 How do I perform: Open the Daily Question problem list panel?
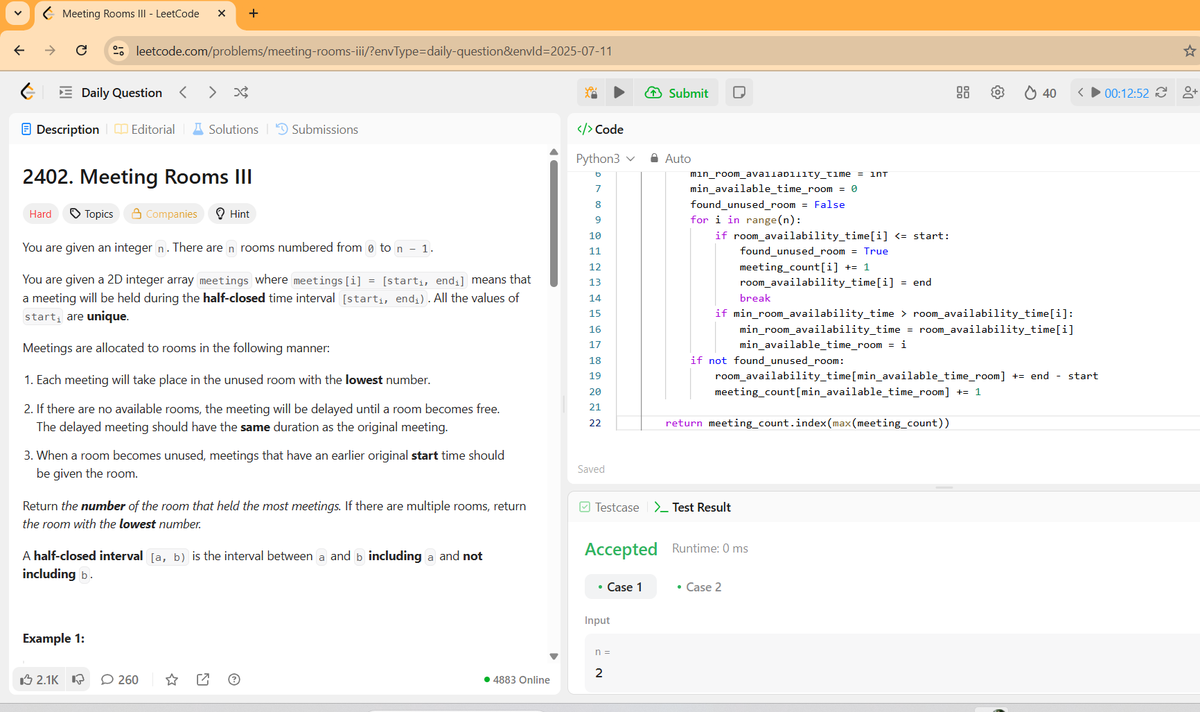point(111,93)
